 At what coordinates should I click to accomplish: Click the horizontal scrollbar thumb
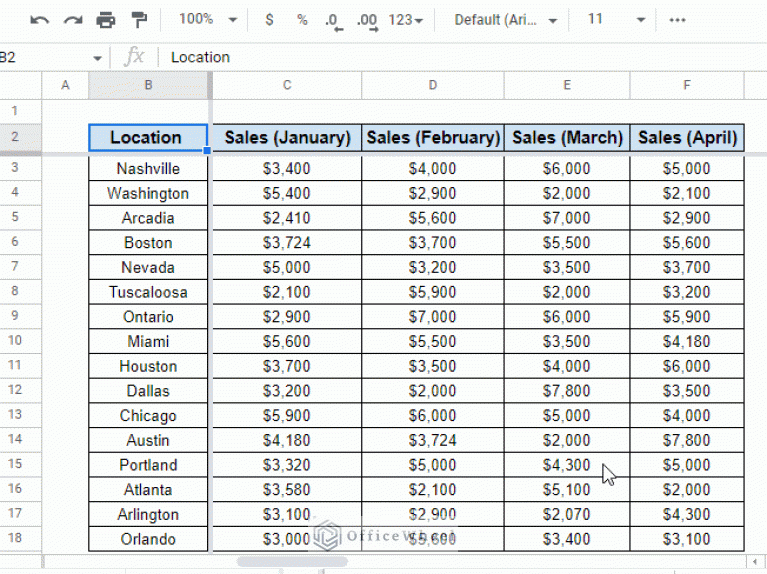292,561
